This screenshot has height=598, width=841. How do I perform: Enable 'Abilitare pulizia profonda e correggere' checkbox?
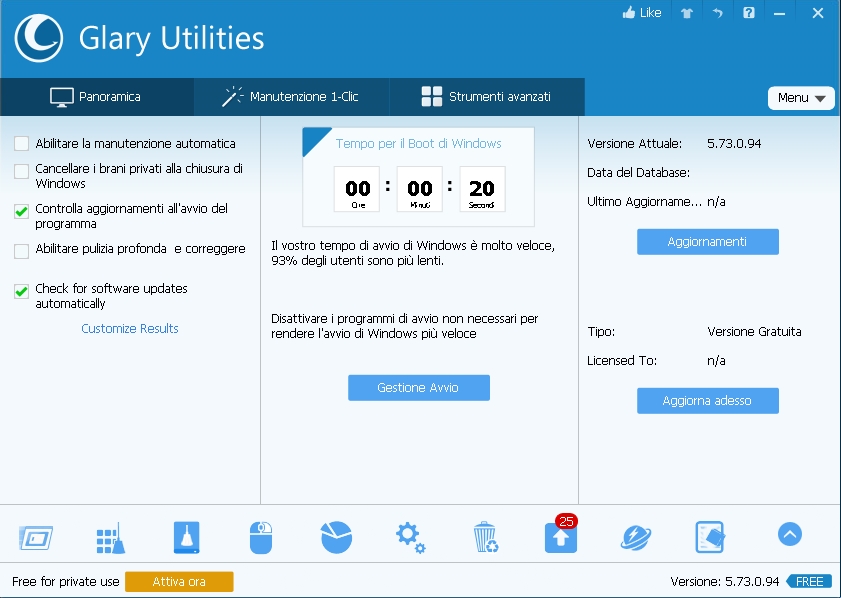point(21,251)
